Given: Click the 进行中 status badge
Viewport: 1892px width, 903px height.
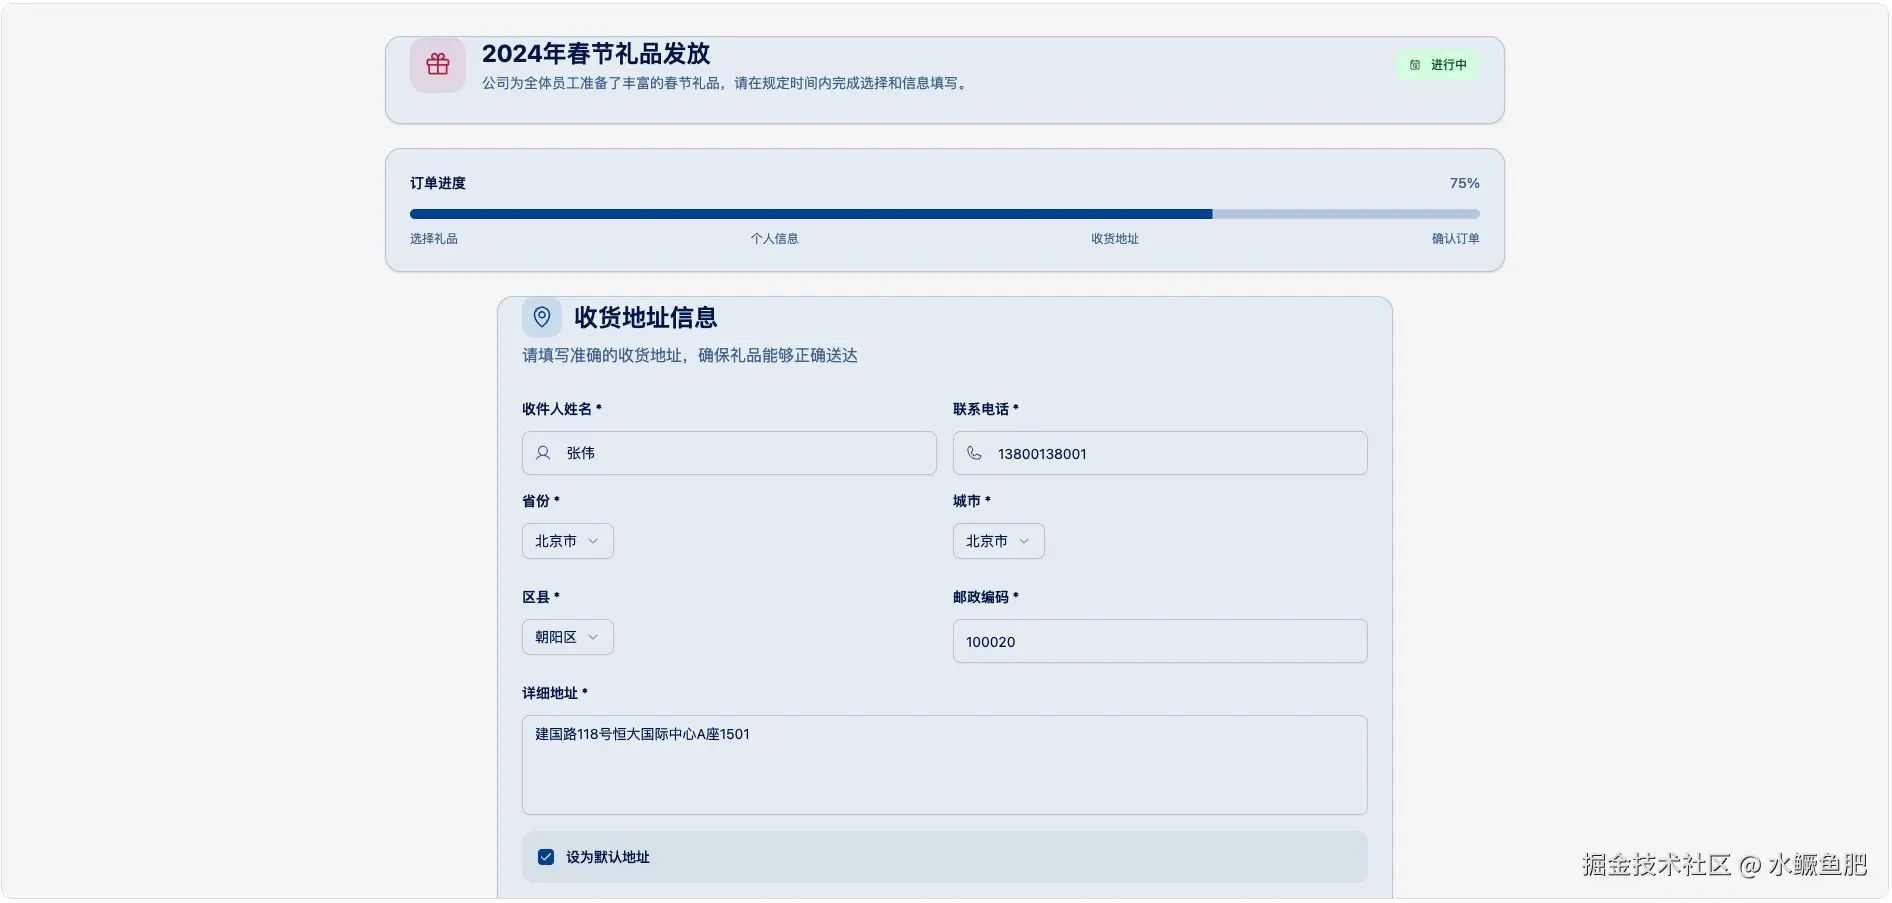Looking at the screenshot, I should 1437,65.
